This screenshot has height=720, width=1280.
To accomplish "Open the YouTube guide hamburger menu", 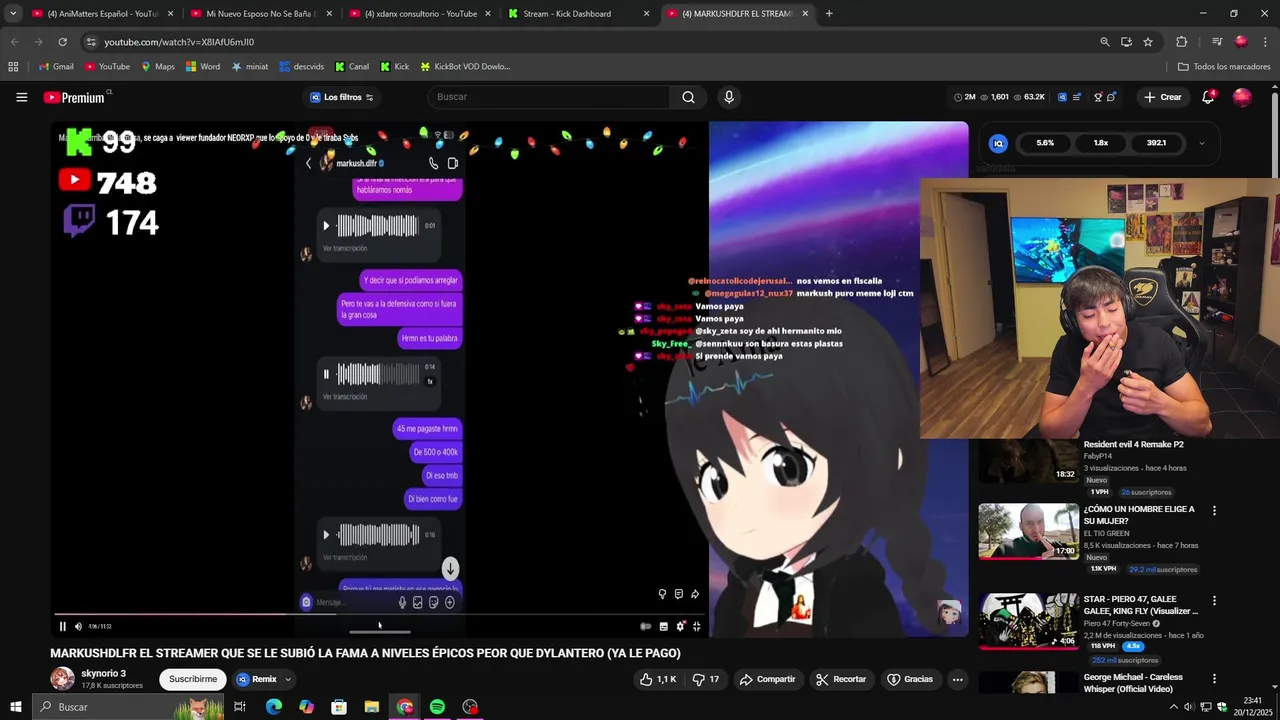I will click(21, 97).
